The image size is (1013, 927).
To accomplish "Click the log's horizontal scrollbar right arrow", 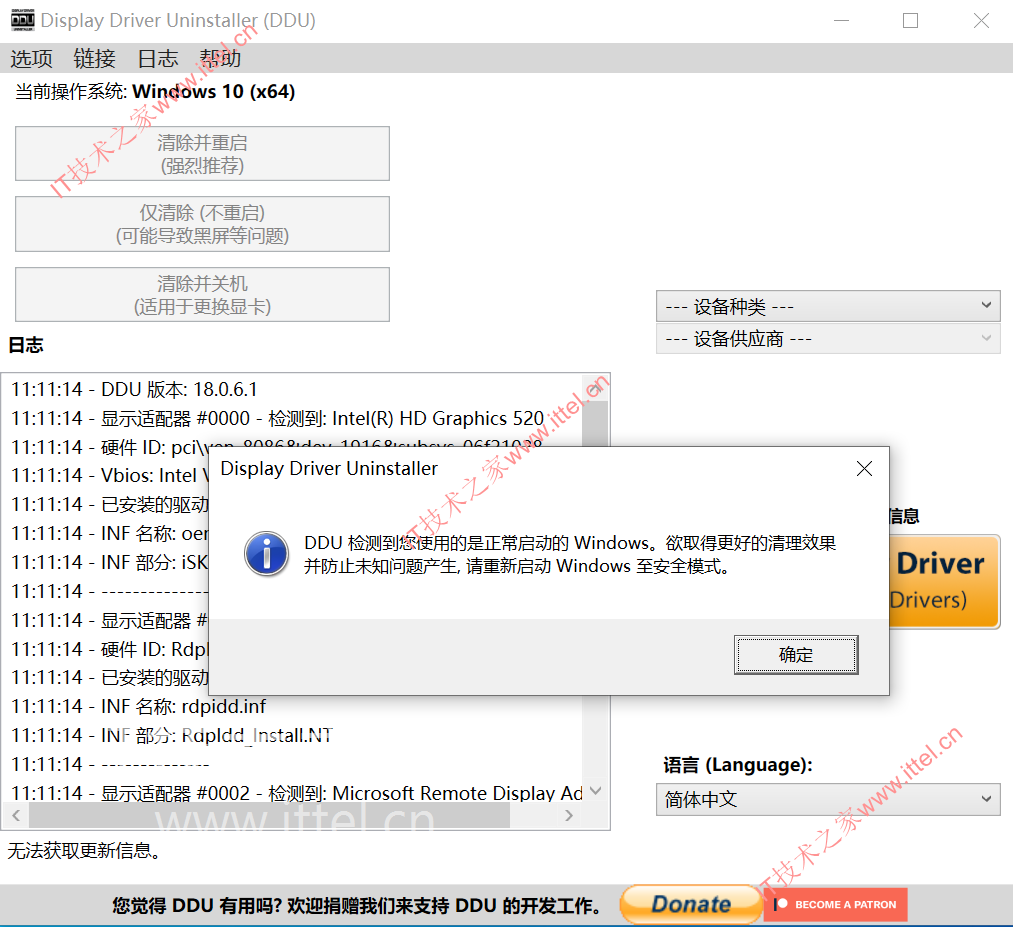I will click(569, 815).
